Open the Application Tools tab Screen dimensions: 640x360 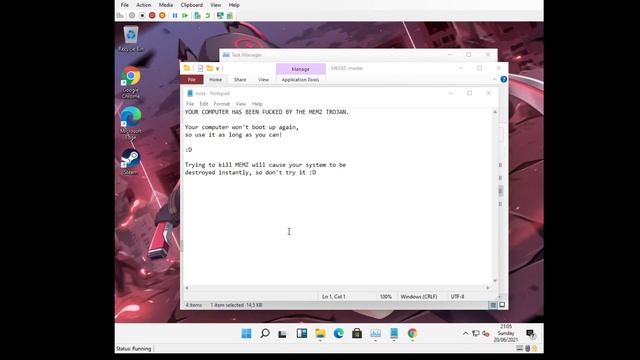(x=300, y=80)
